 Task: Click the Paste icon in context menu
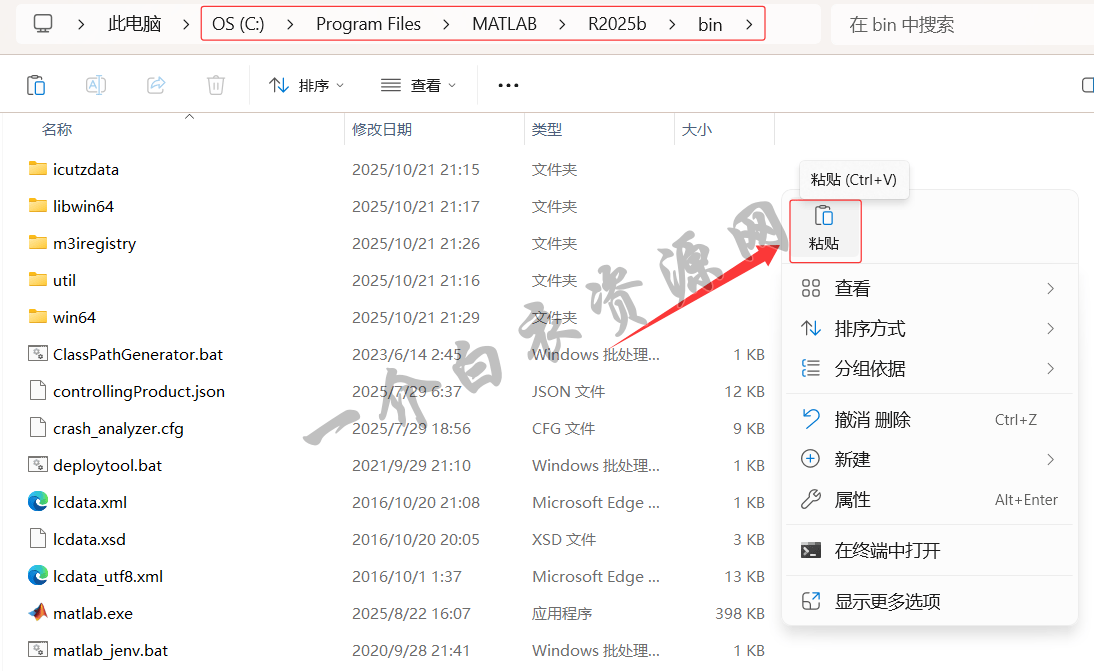[824, 230]
